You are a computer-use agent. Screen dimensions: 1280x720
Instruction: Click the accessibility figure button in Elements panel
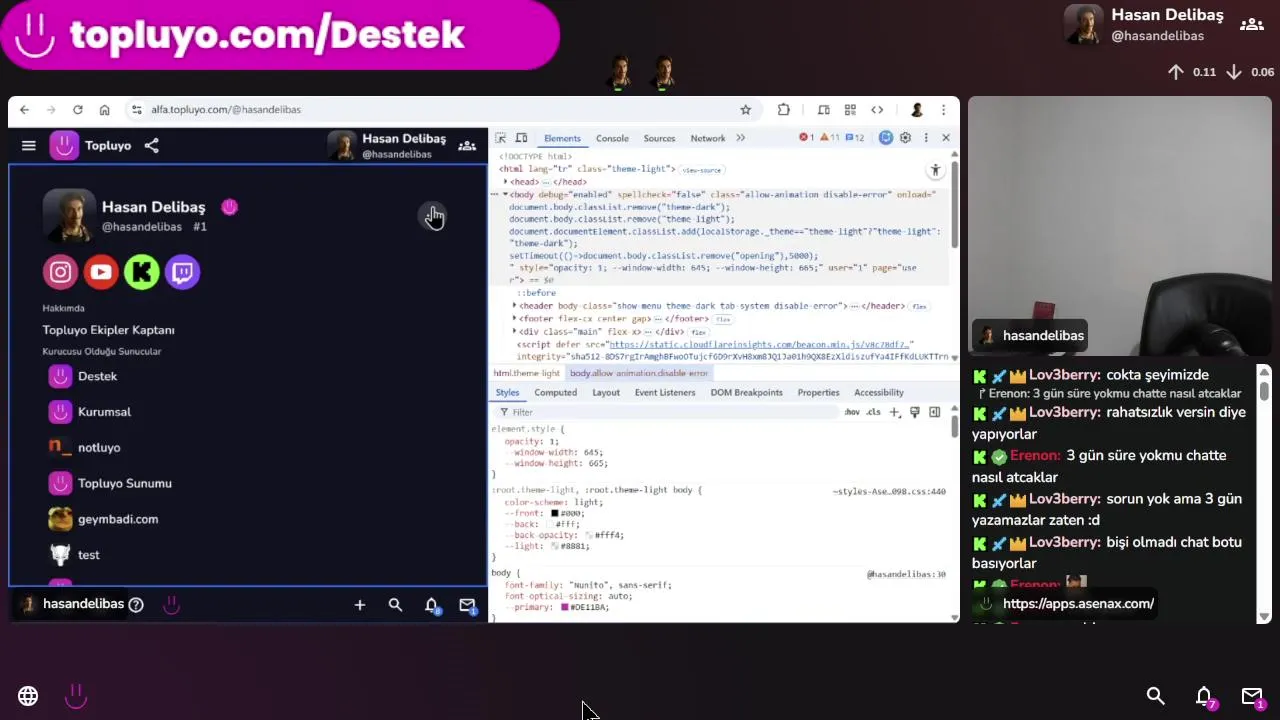point(935,170)
